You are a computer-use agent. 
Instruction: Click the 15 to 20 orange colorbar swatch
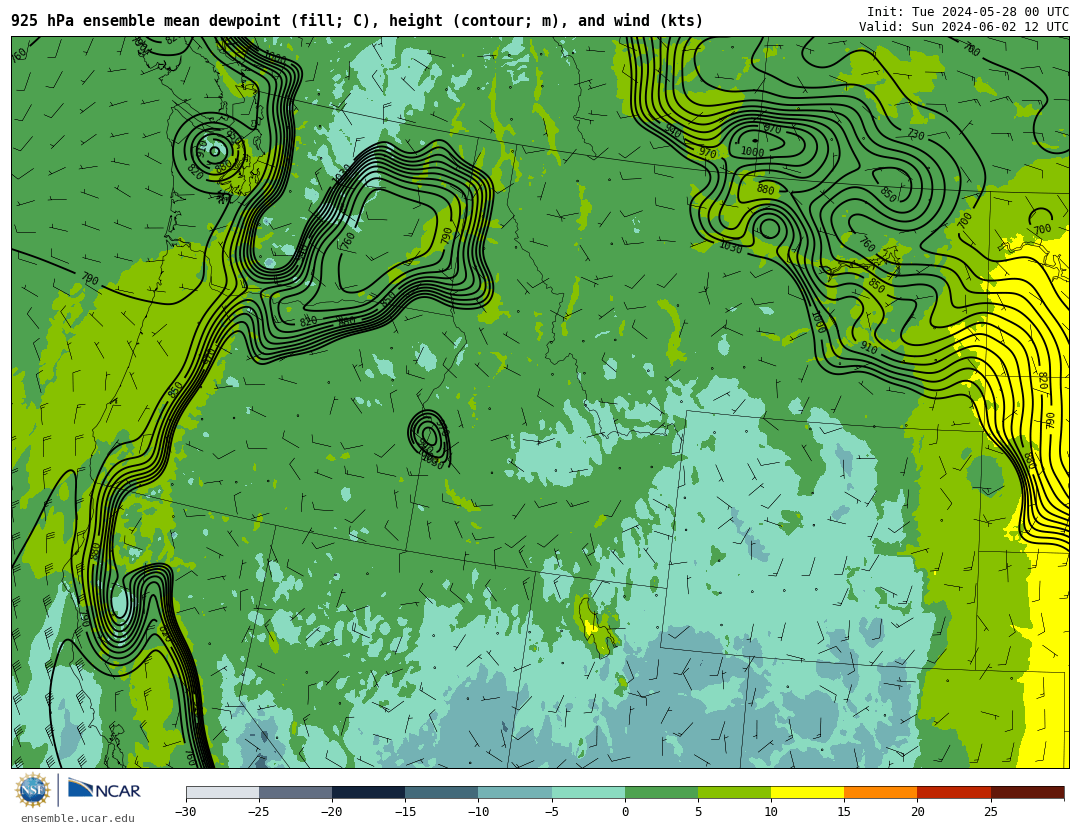(881, 792)
